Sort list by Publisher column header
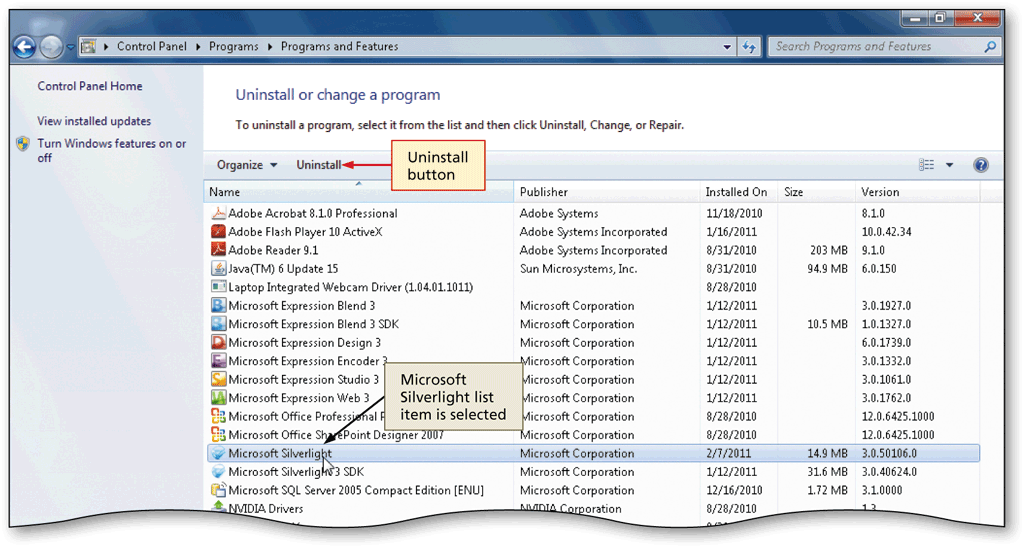The width and height of the screenshot is (1024, 547). 607,192
